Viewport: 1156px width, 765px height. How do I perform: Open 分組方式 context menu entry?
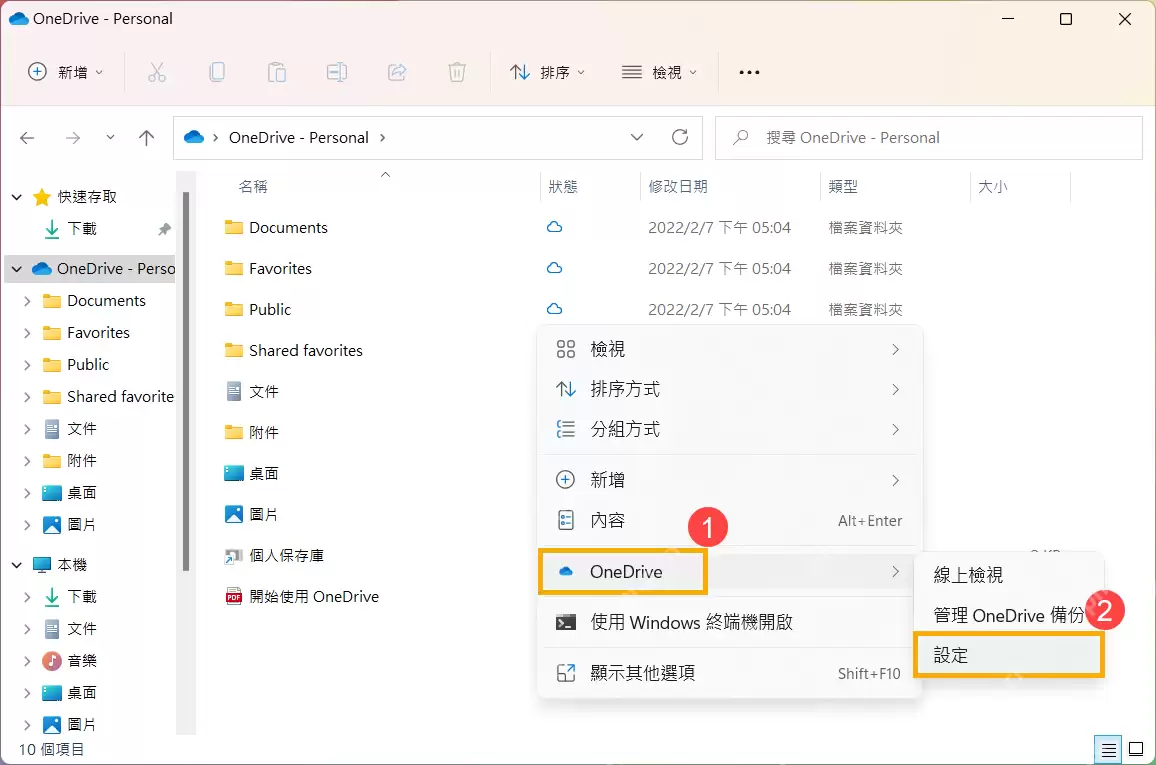pos(730,429)
